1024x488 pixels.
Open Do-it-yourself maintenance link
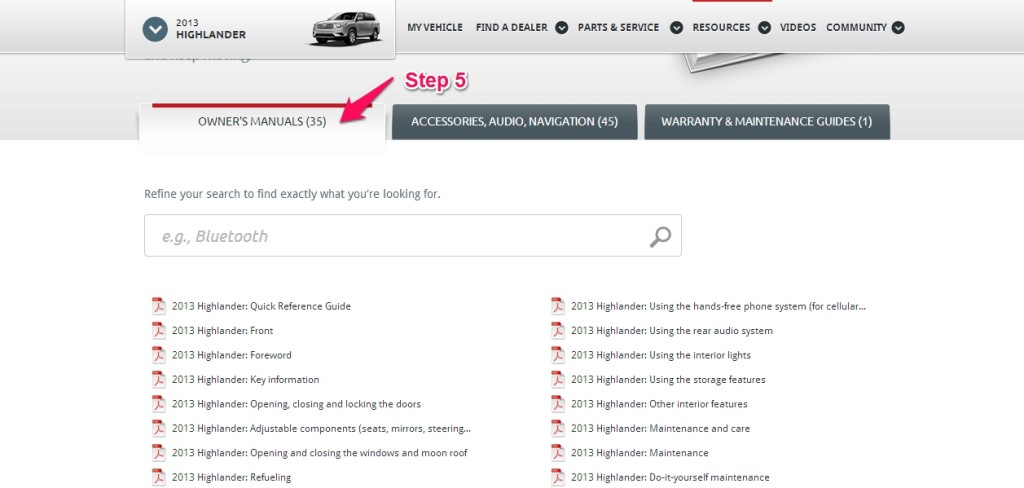click(x=670, y=478)
